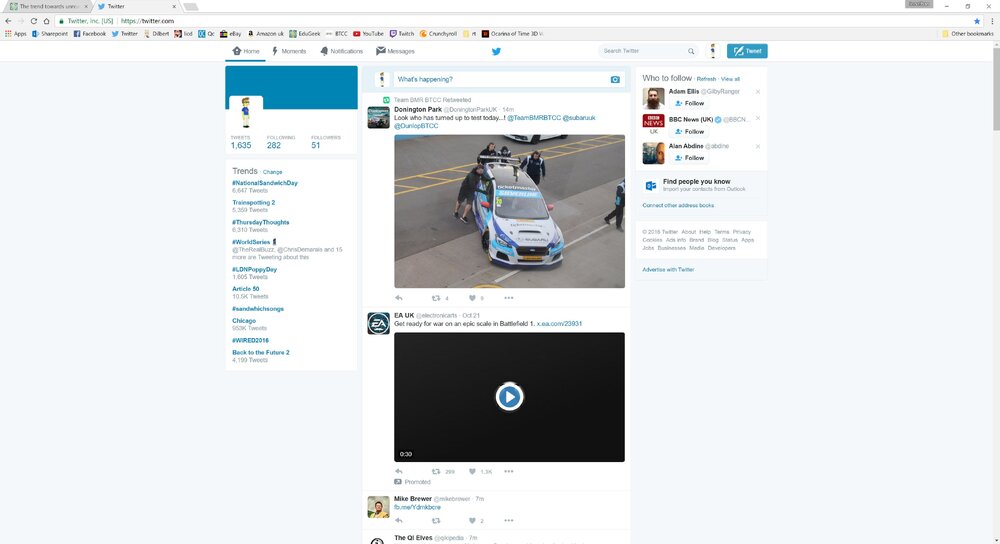Click EA UK profile avatar
Screen dimensions: 1000x544
(378, 323)
